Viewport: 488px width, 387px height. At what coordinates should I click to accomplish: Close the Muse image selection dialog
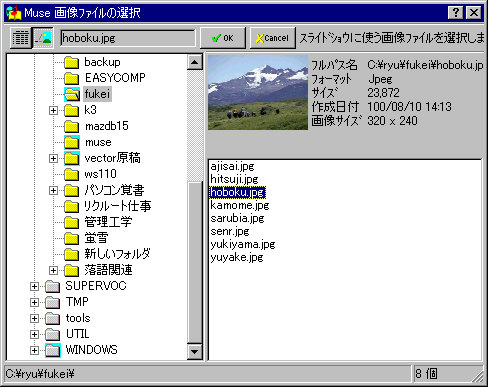(x=474, y=13)
